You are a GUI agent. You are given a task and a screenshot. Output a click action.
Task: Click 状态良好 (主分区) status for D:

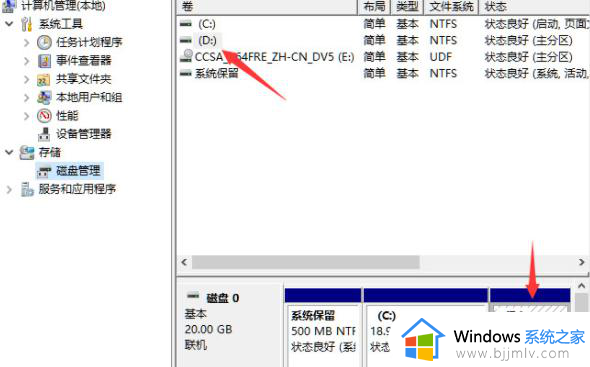tap(529, 40)
